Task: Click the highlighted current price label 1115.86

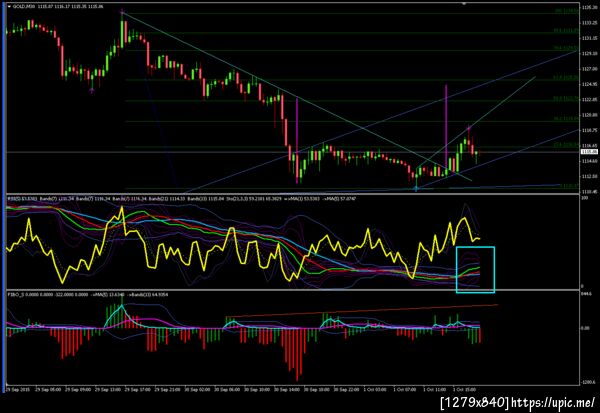Action: pos(589,152)
